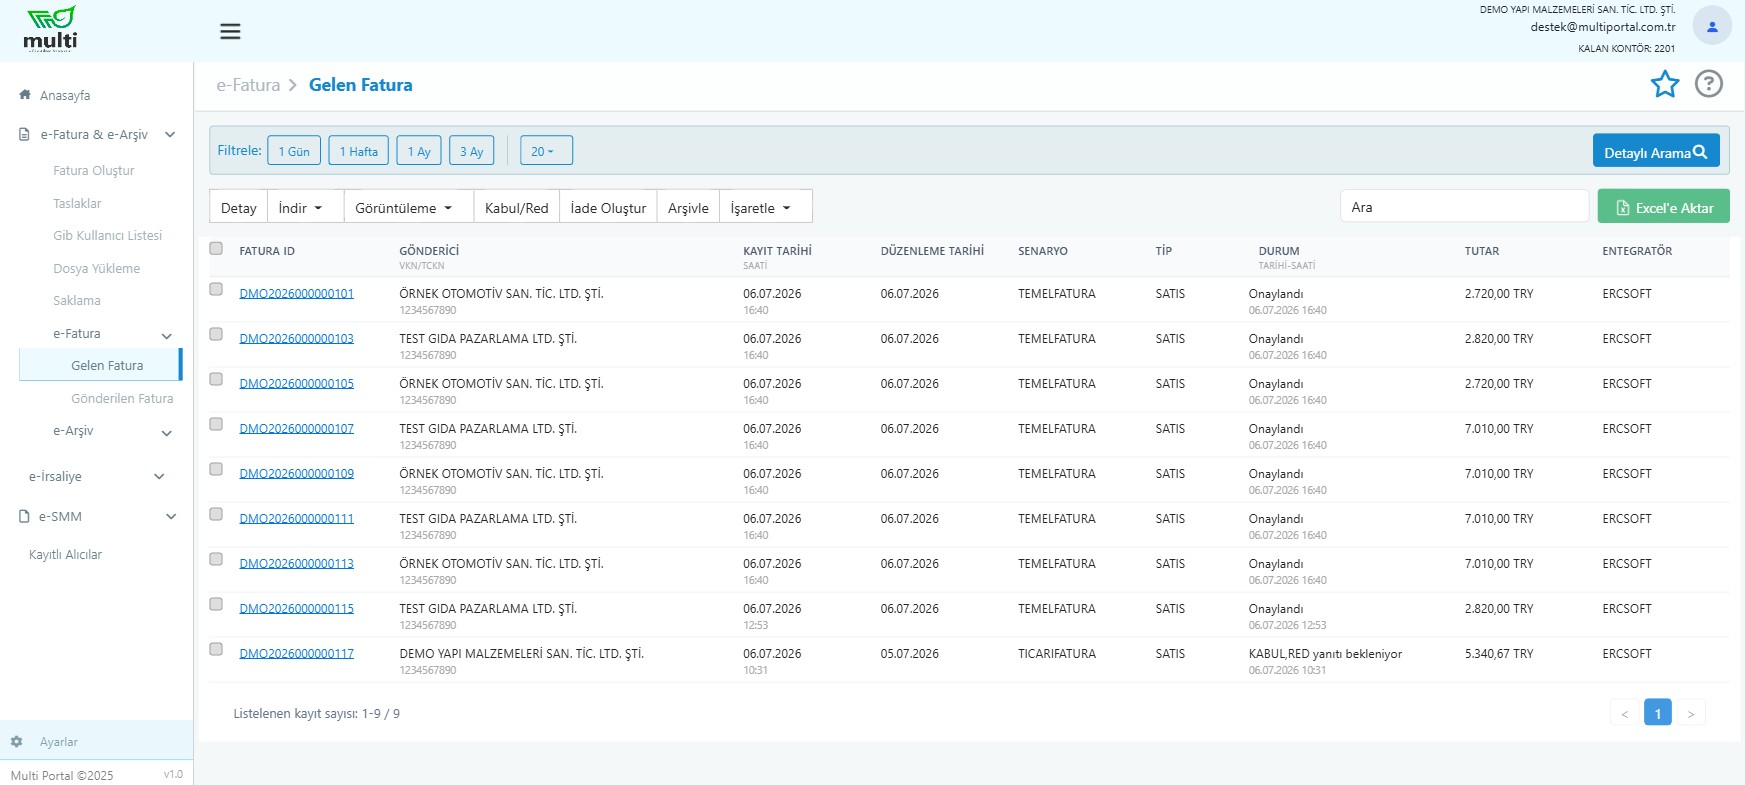
Task: Export list with Excel'e Aktar button
Action: 1664,207
